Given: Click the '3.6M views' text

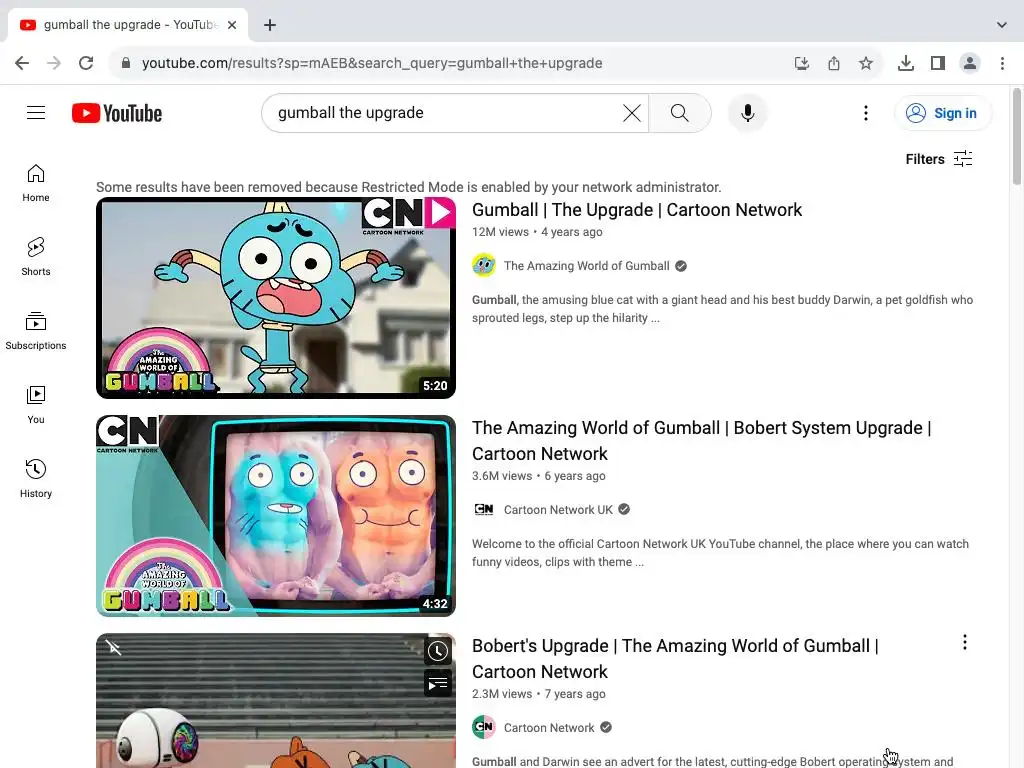Looking at the screenshot, I should [x=502, y=476].
